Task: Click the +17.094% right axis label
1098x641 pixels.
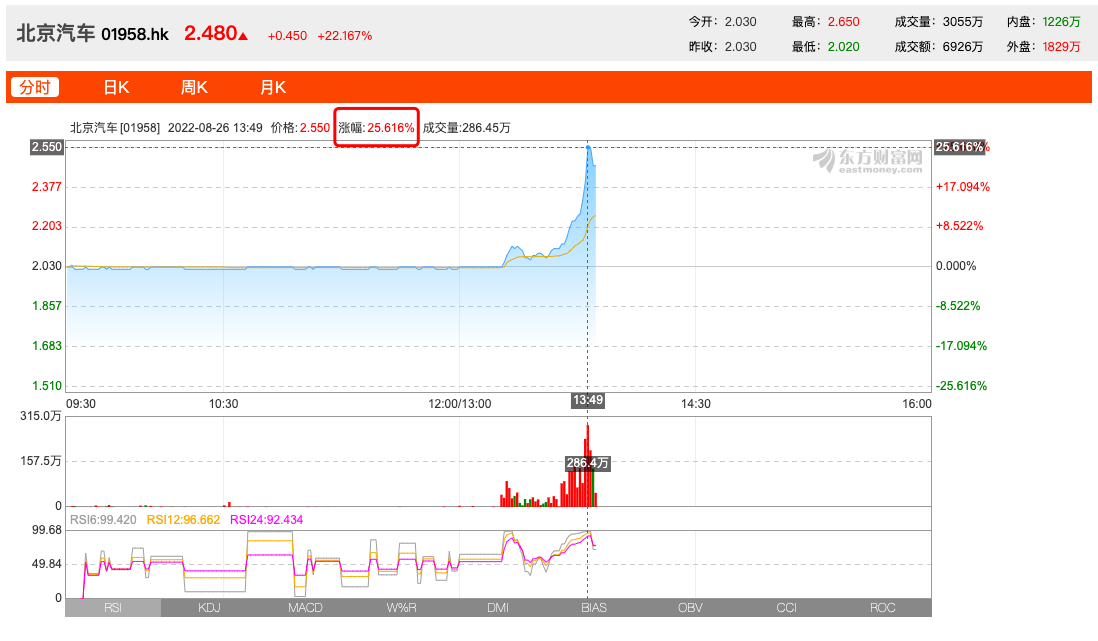Action: pyautogui.click(x=963, y=187)
